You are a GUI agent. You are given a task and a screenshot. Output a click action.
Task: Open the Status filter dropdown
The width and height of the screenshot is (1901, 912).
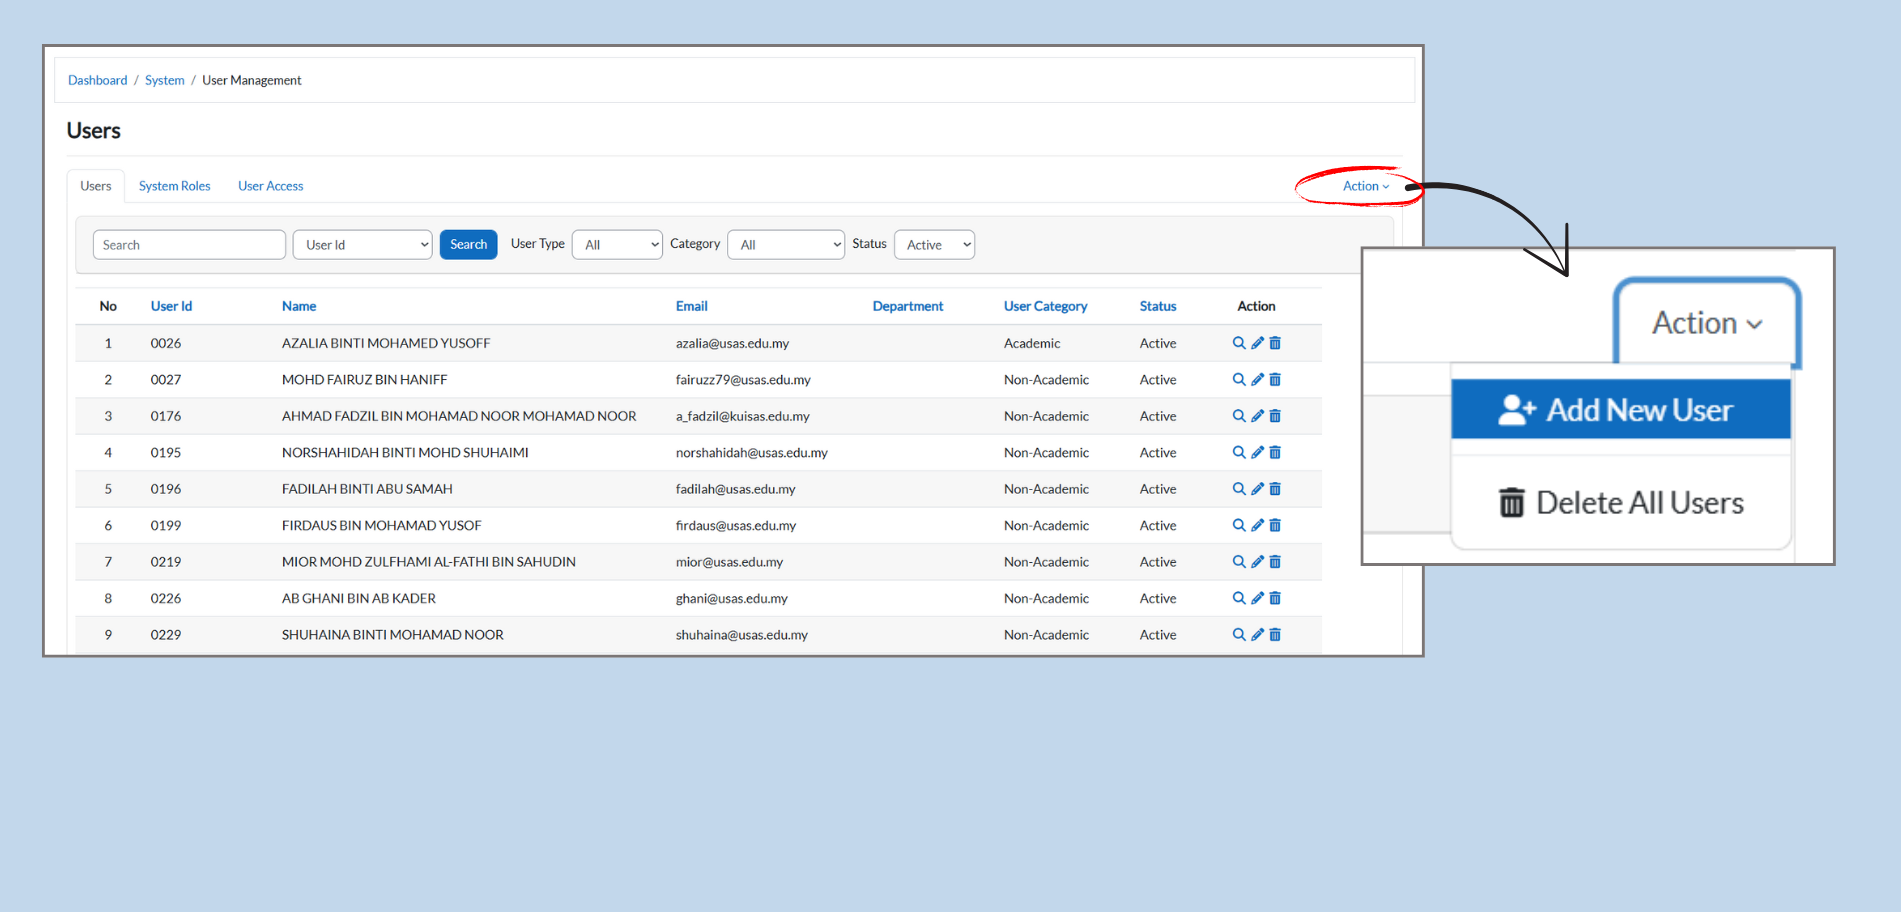pos(934,245)
